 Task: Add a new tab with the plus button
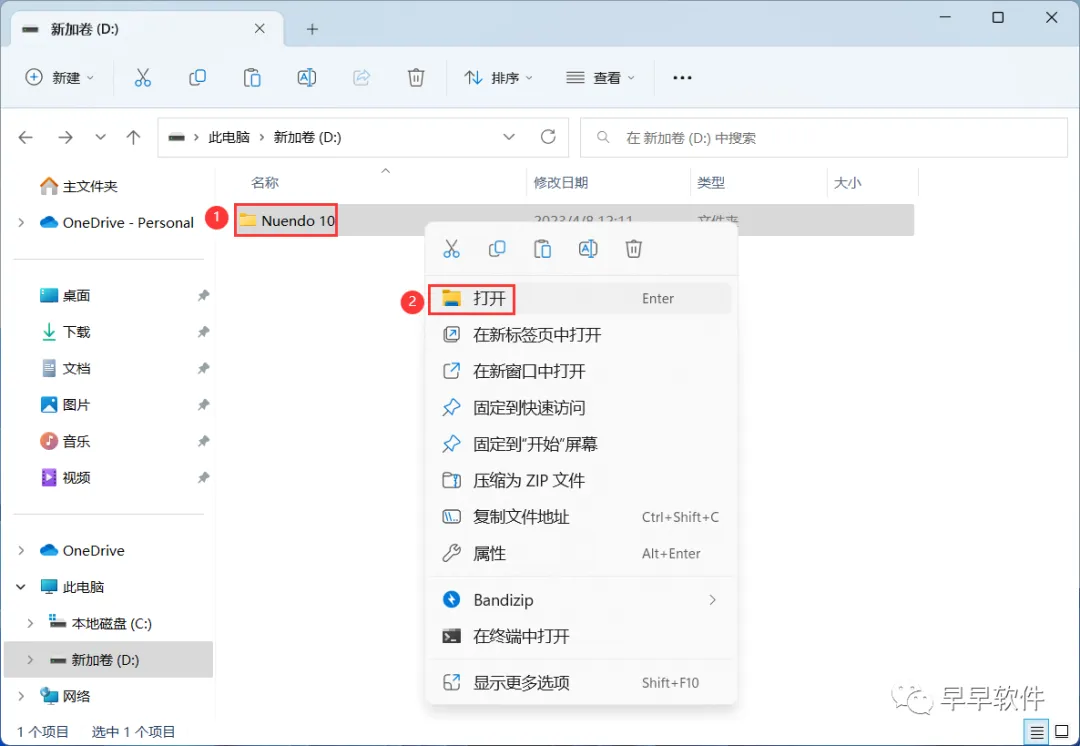(312, 29)
